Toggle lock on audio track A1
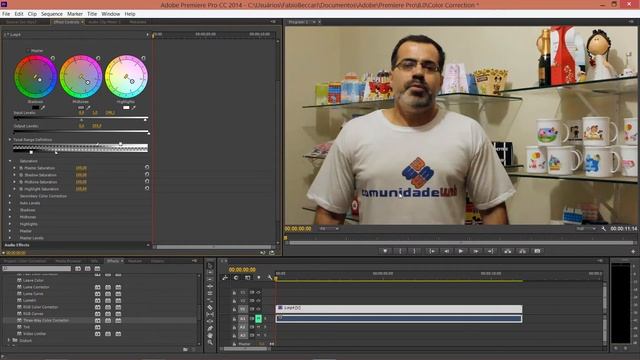Viewport: 640px width, 360px height. pyautogui.click(x=234, y=319)
